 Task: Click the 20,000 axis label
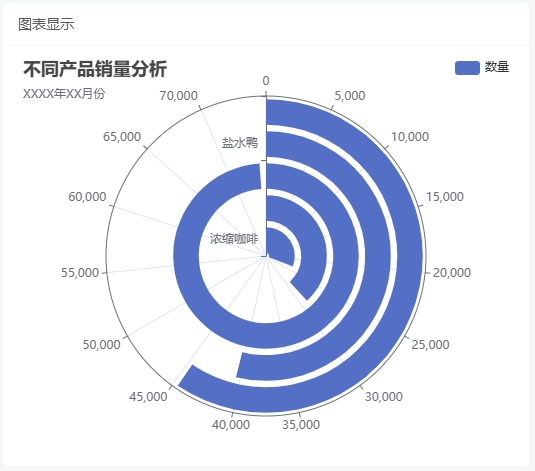(x=452, y=273)
